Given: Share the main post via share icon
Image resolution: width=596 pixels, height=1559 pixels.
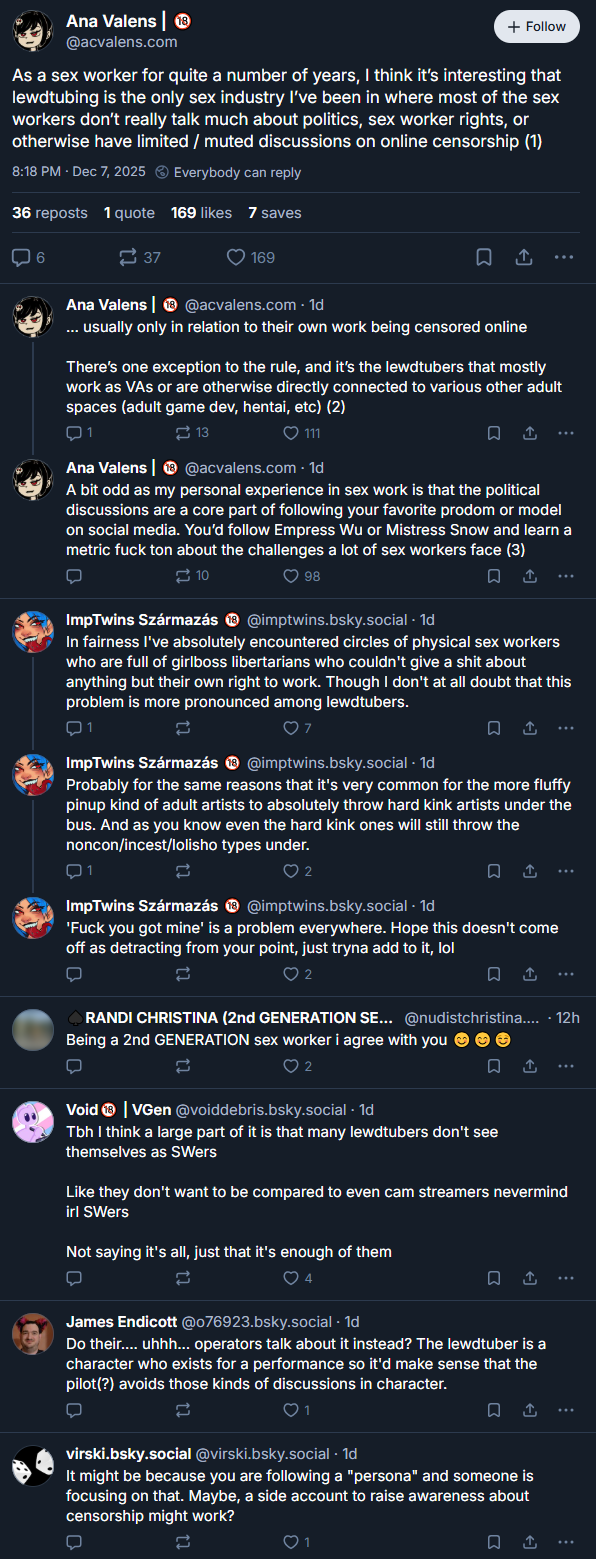Looking at the screenshot, I should click(523, 257).
